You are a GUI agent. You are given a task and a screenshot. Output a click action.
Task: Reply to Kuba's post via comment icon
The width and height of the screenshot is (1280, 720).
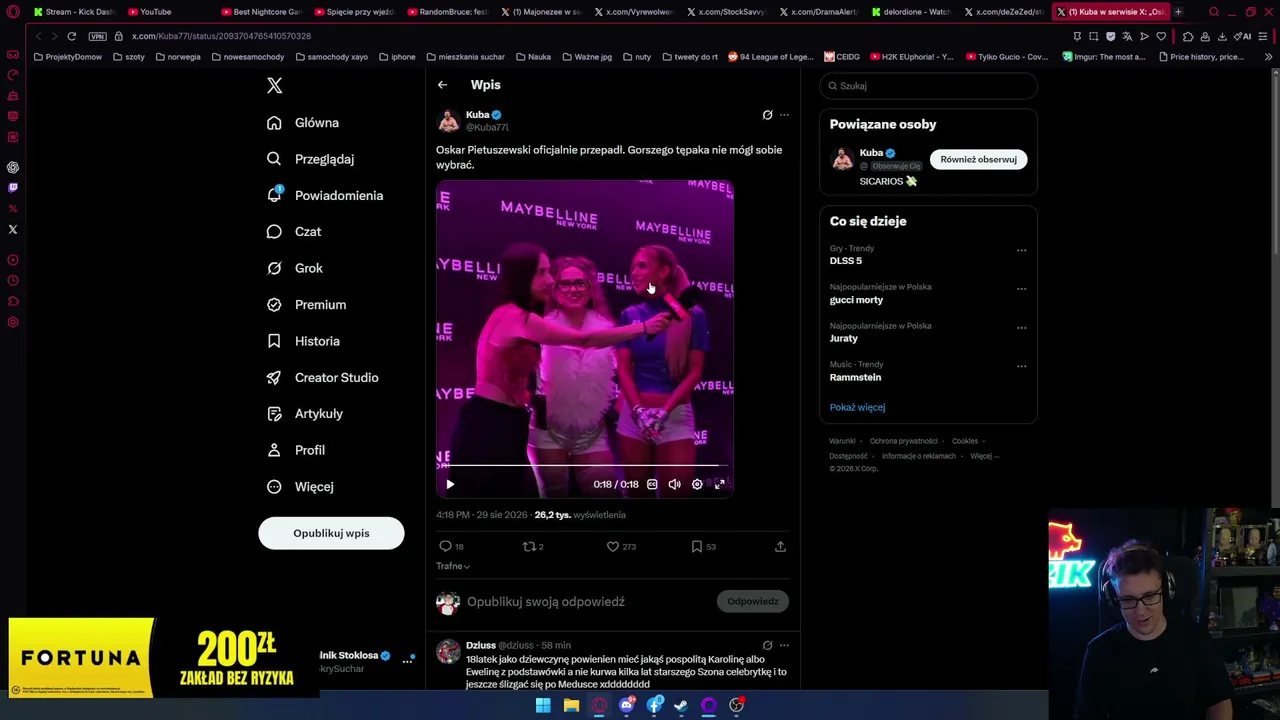pos(446,546)
